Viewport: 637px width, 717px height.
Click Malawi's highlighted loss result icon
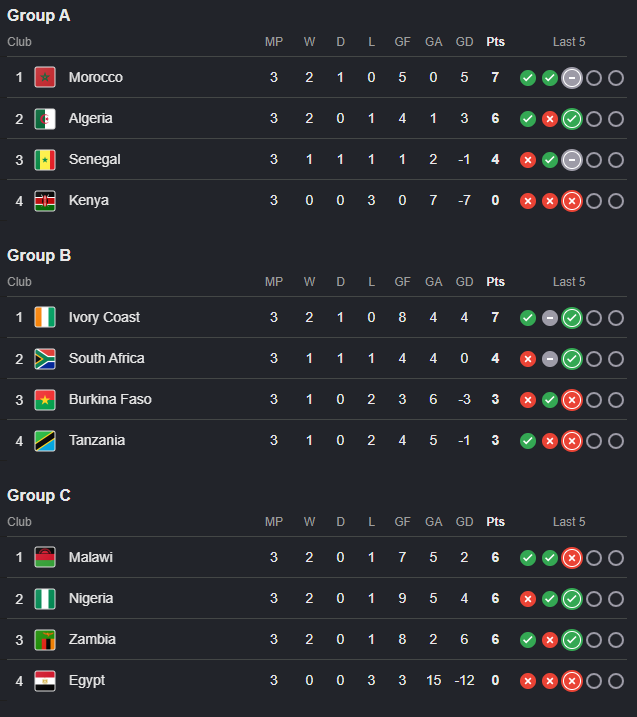[x=572, y=558]
